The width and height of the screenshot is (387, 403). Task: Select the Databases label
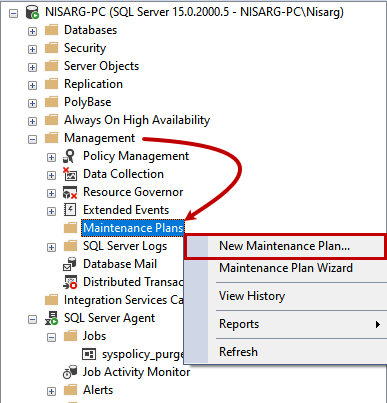[90, 30]
